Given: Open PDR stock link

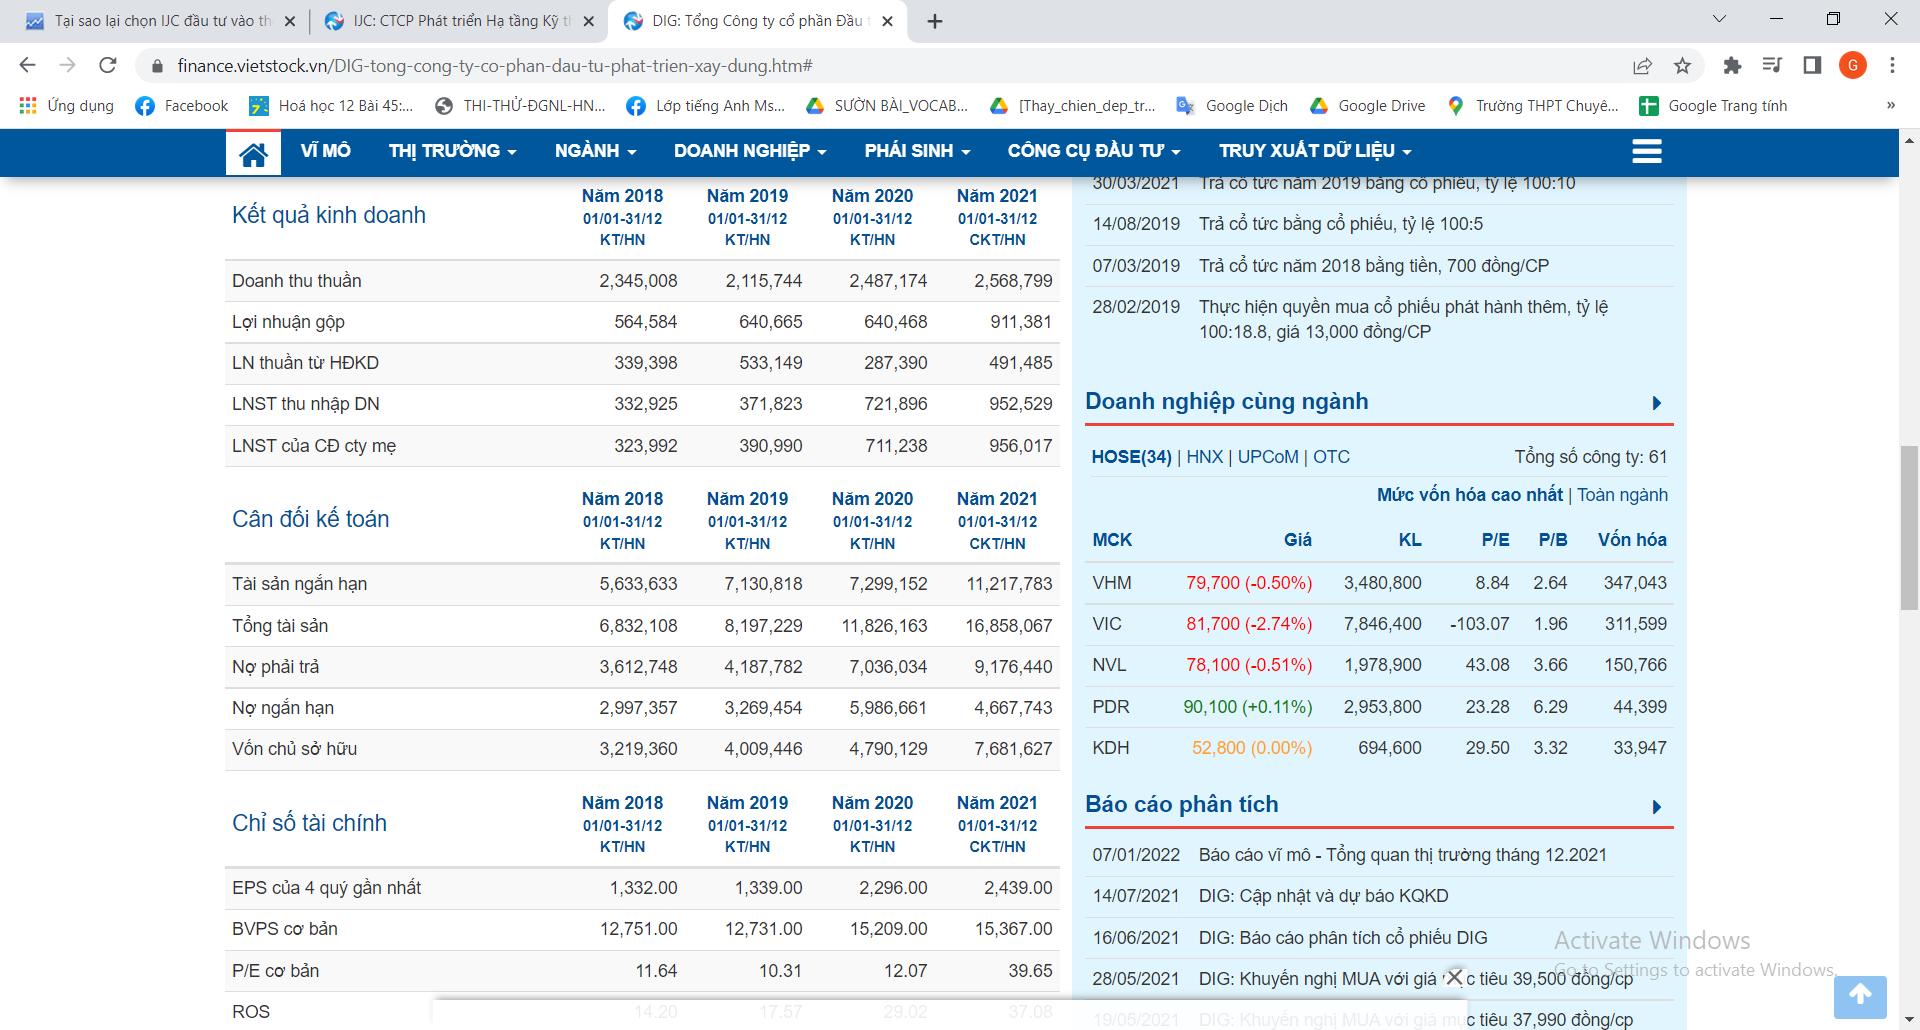Looking at the screenshot, I should click(1110, 707).
